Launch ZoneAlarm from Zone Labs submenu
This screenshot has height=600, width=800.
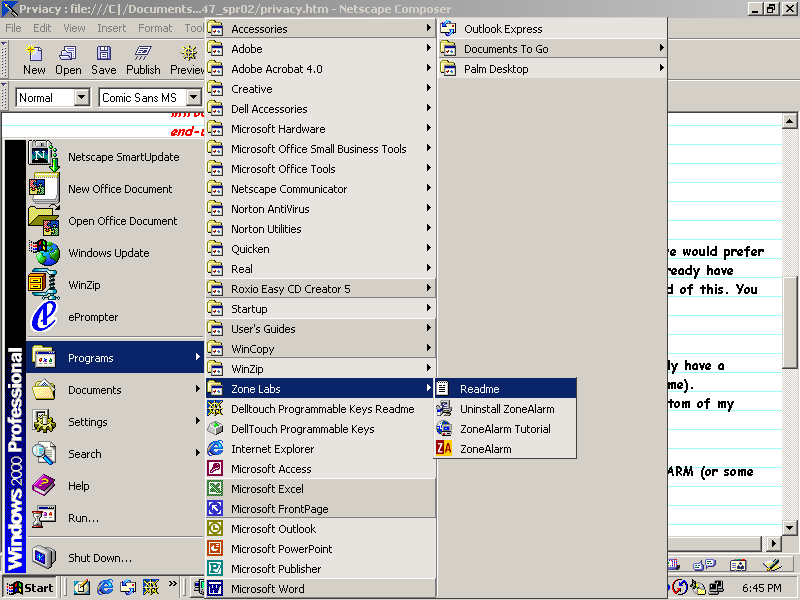(x=505, y=449)
